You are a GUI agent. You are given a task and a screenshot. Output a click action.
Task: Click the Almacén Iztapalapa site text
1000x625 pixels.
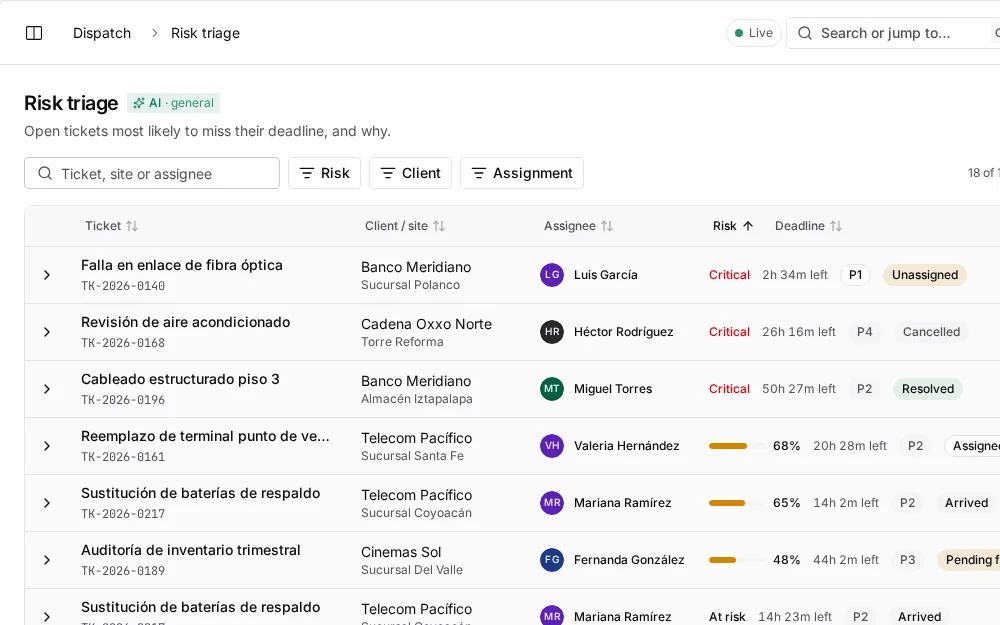416,399
